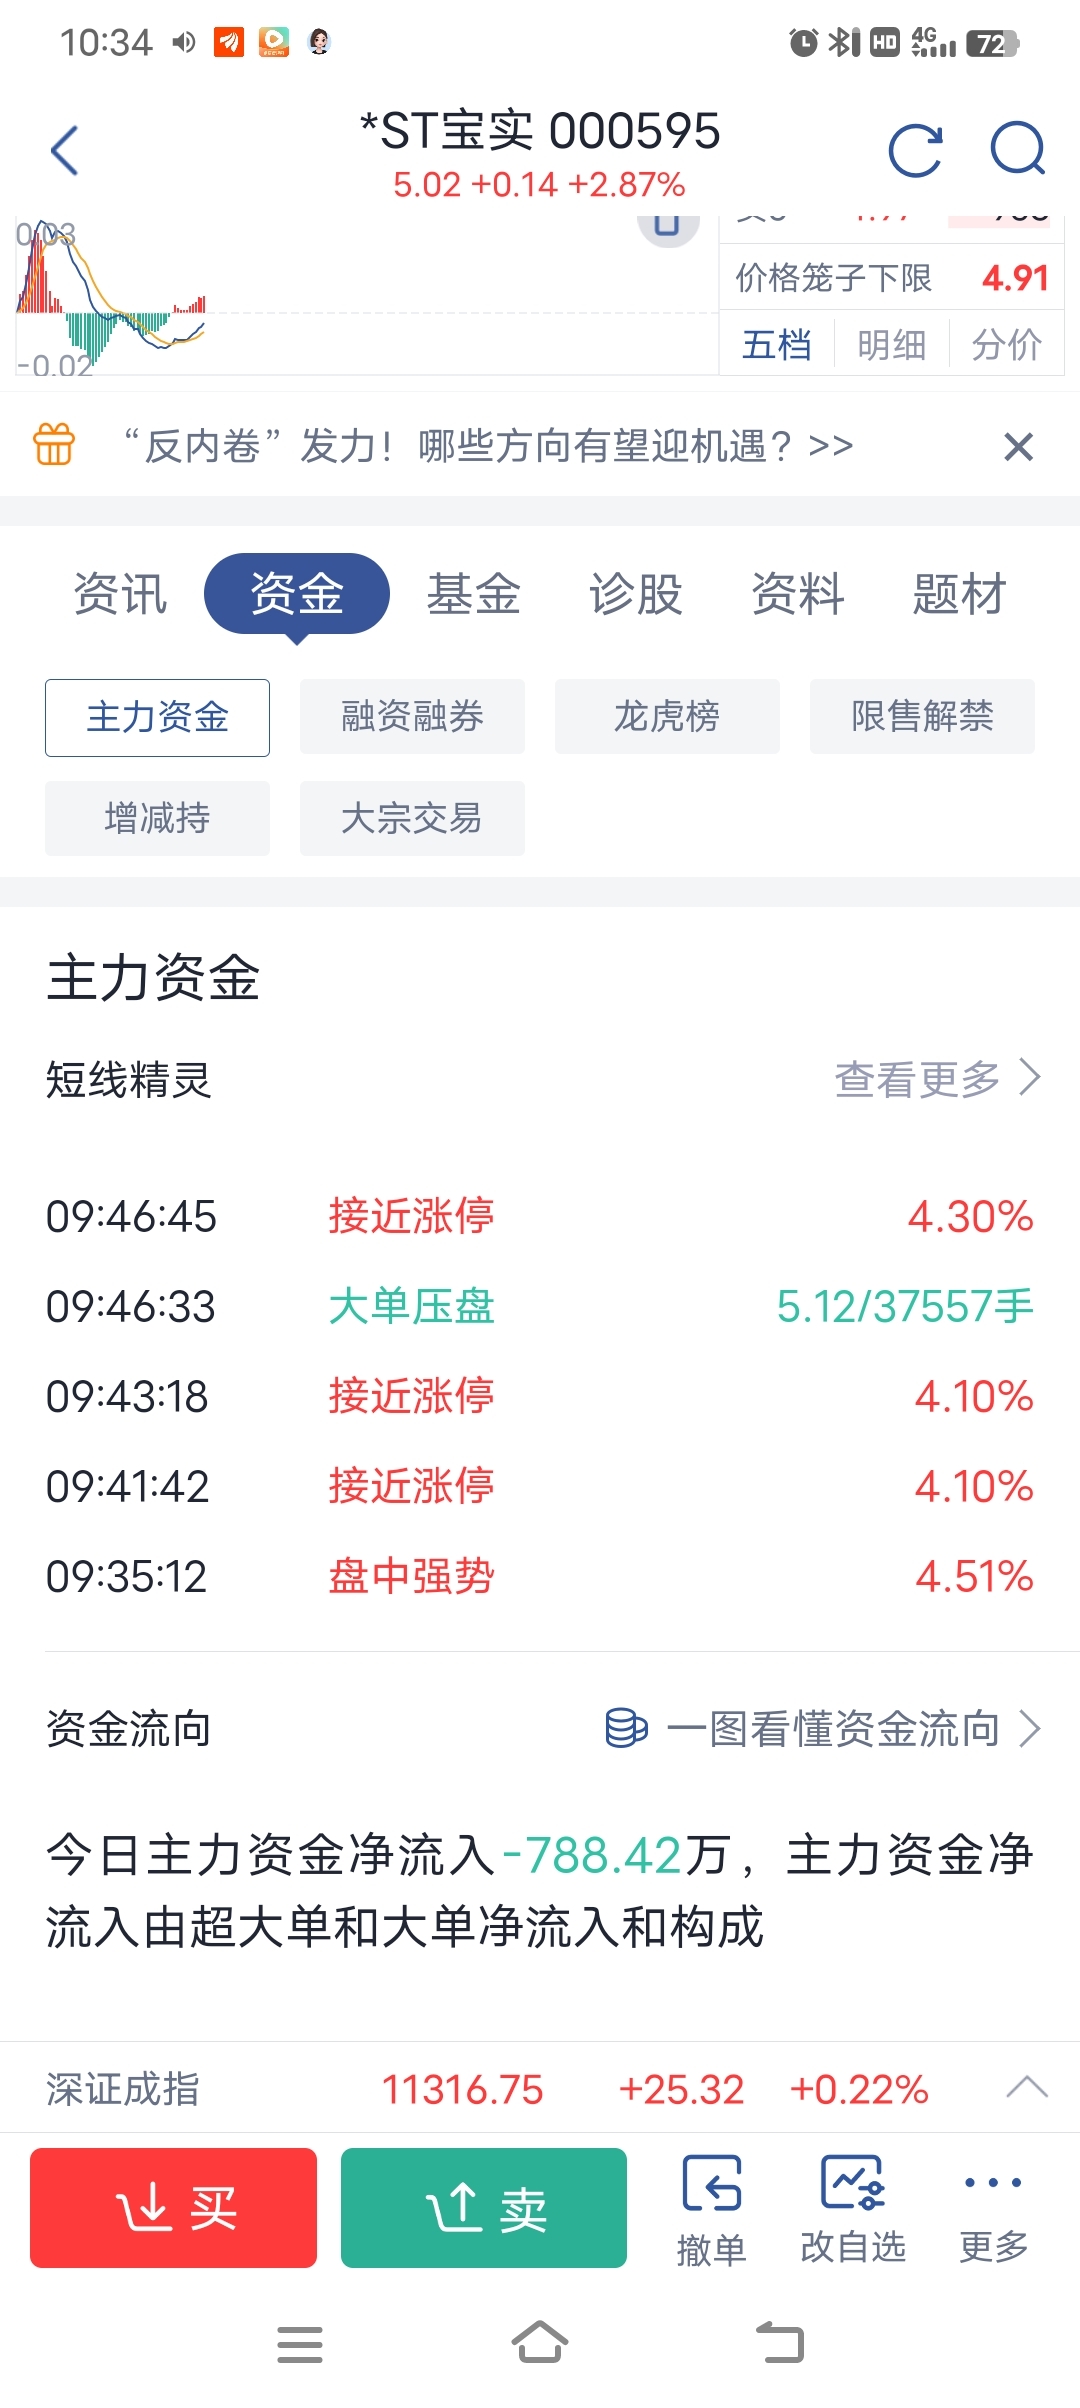Viewport: 1080px width, 2408px height.
Task: Select the 龙虎榜 sub-category chip
Action: coord(667,716)
